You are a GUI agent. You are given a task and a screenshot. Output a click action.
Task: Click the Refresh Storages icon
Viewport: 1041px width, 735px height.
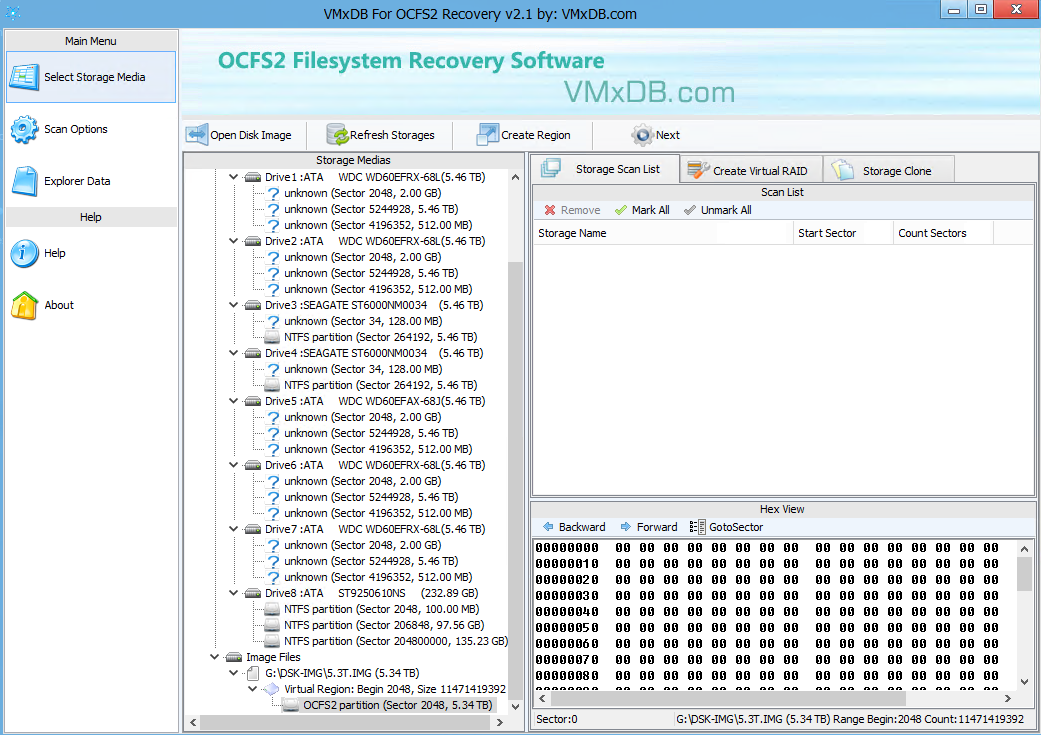coord(337,135)
